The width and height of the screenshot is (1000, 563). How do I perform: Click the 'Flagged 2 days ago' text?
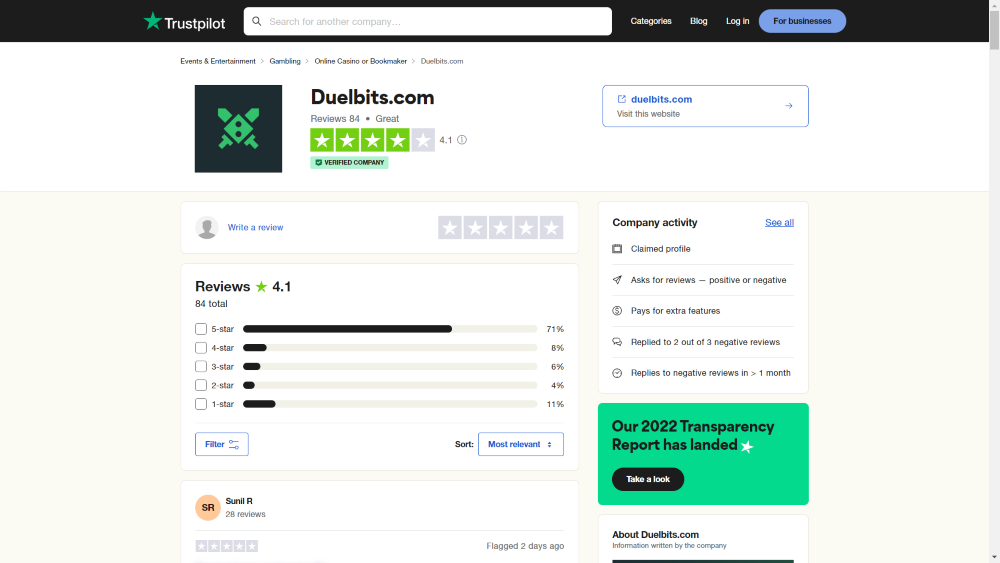pyautogui.click(x=525, y=546)
